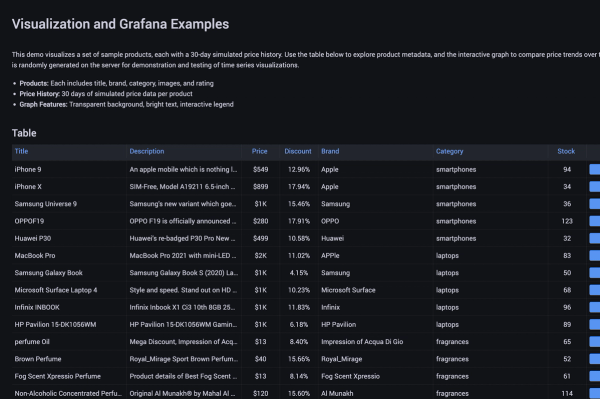Viewport: 600px width, 399px height.
Task: Select the MacBook Pro description cell
Action: pyautogui.click(x=184, y=256)
